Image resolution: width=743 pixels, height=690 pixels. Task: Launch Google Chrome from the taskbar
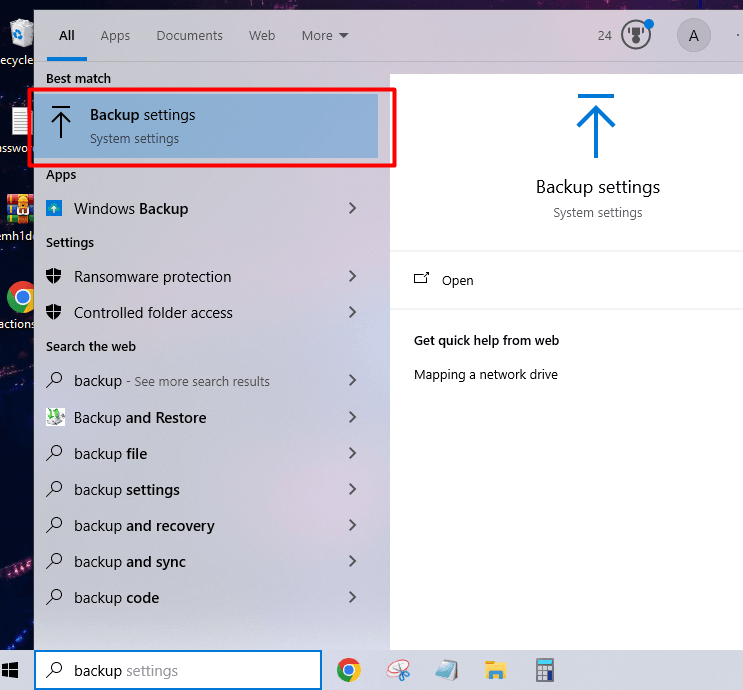[349, 670]
